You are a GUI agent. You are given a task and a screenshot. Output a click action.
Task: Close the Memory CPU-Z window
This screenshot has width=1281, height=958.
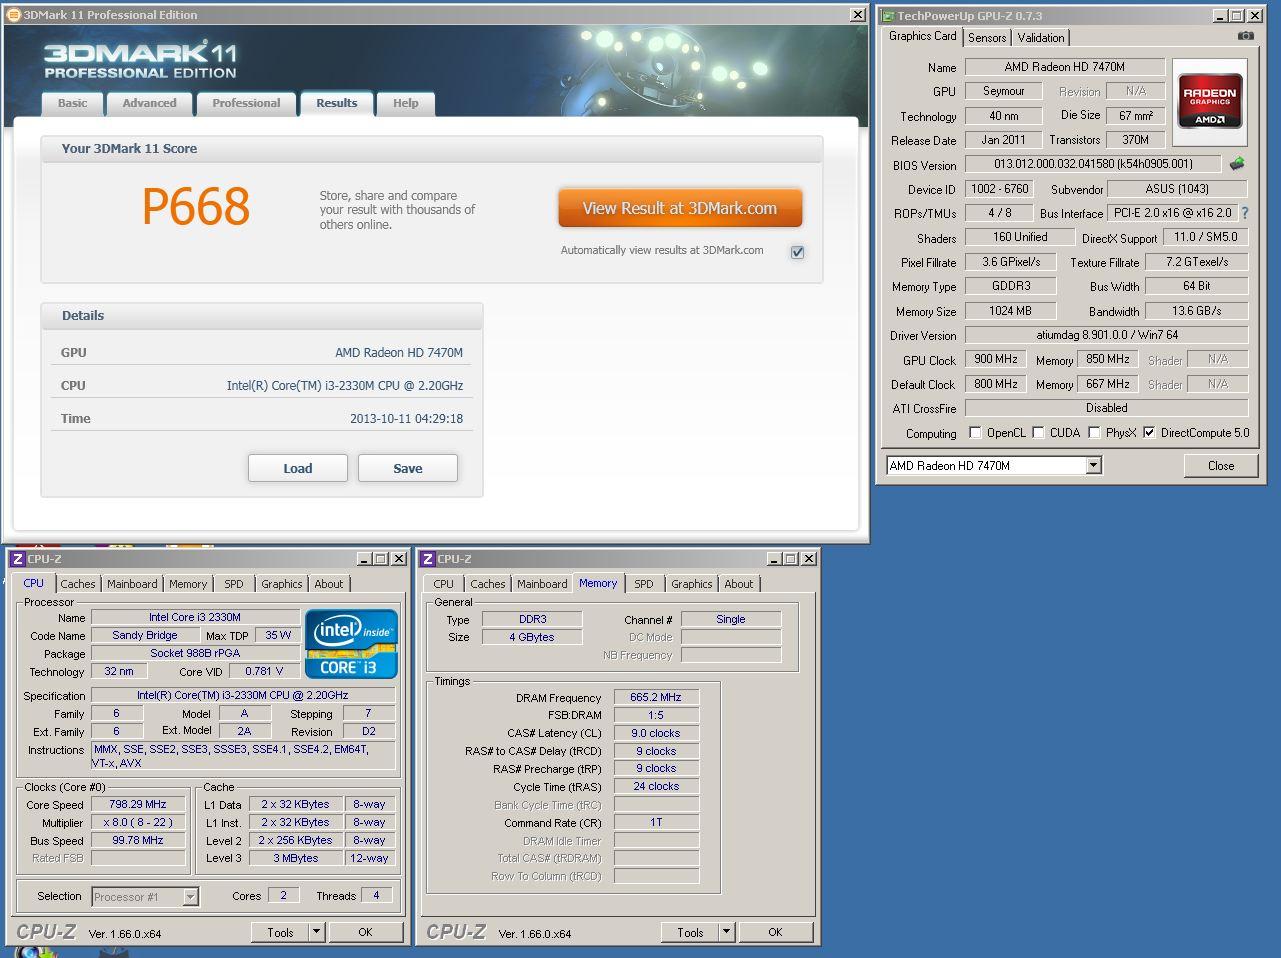809,559
